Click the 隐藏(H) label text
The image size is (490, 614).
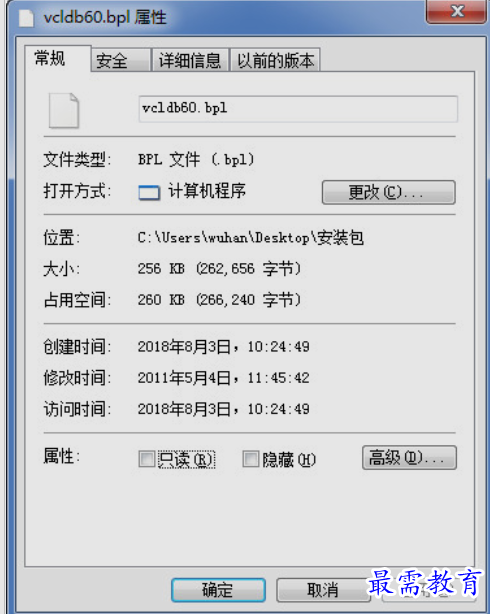289,459
